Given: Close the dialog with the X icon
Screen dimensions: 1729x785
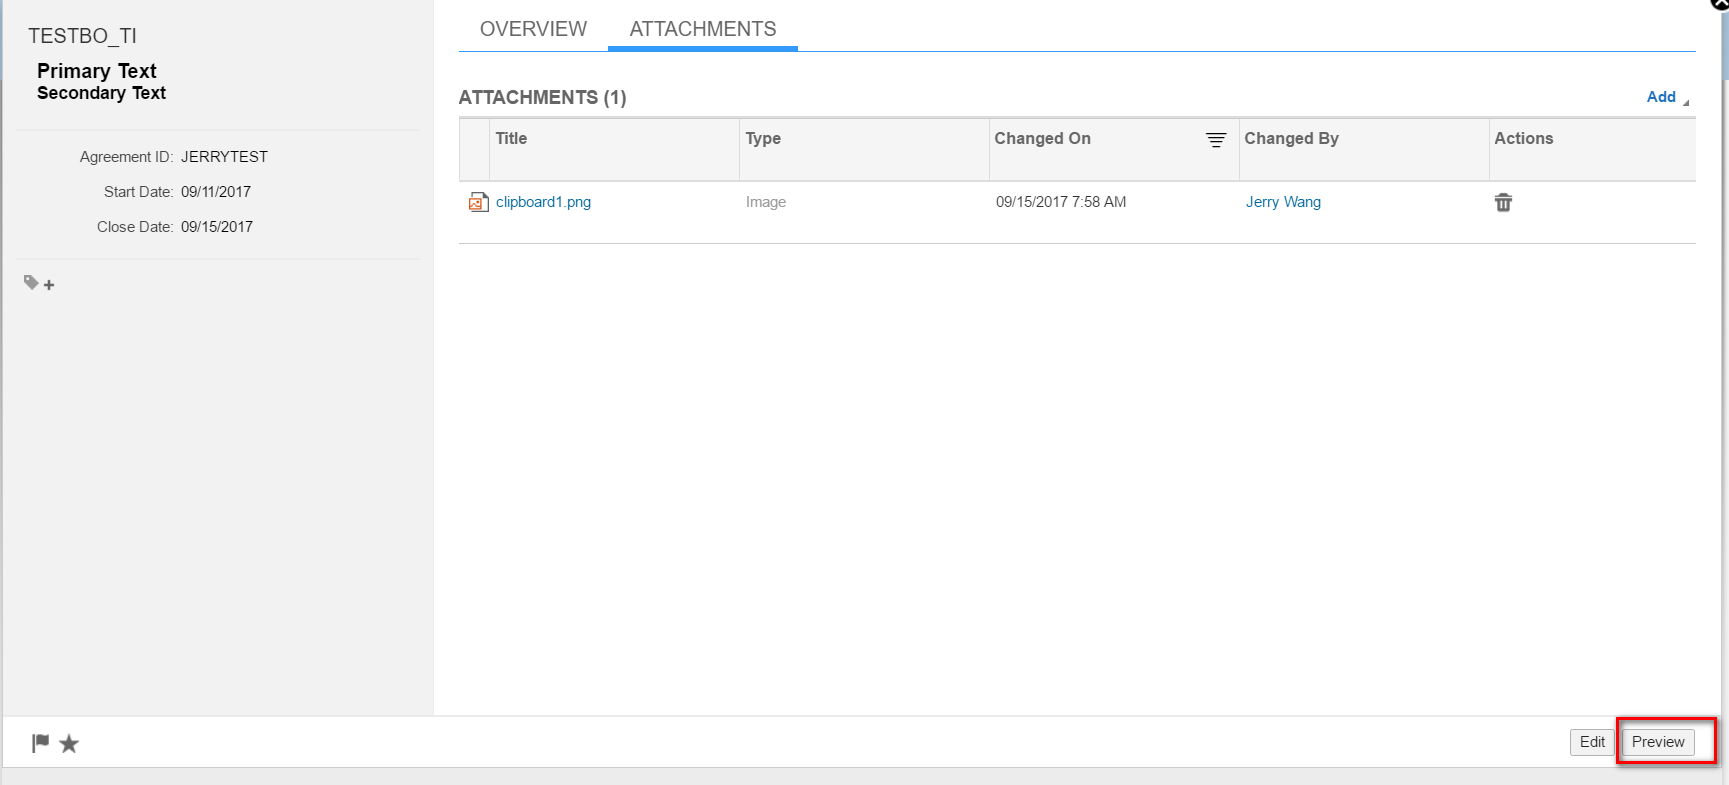Looking at the screenshot, I should pyautogui.click(x=1720, y=4).
